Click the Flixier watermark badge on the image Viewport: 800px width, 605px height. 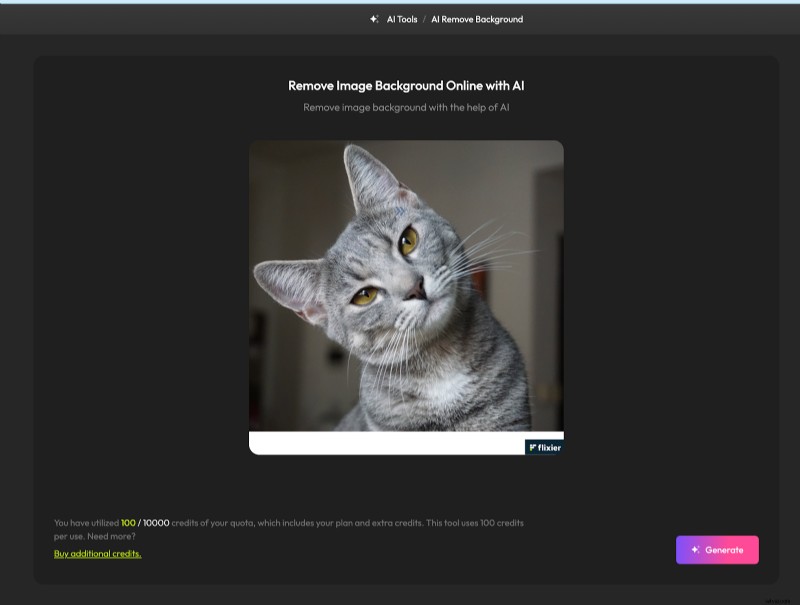click(x=543, y=447)
